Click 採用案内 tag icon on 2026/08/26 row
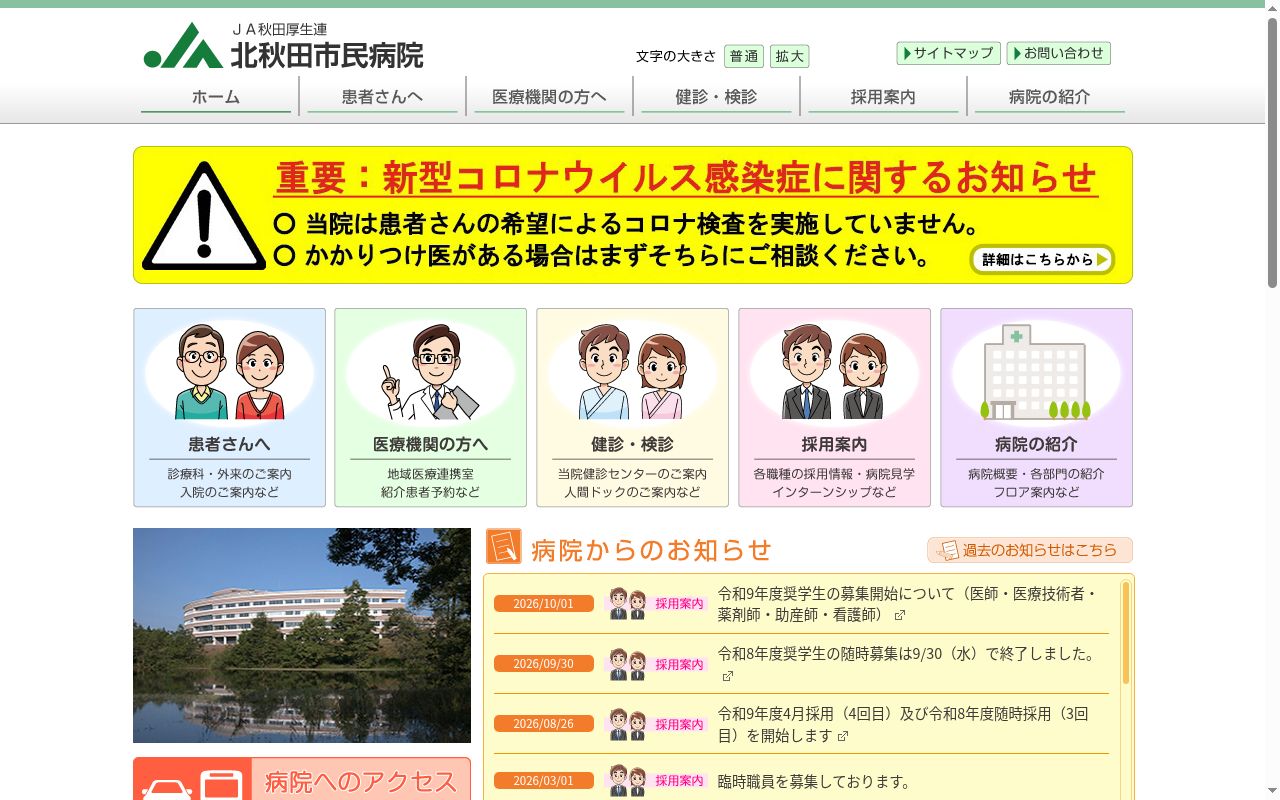The image size is (1280, 800). click(657, 724)
